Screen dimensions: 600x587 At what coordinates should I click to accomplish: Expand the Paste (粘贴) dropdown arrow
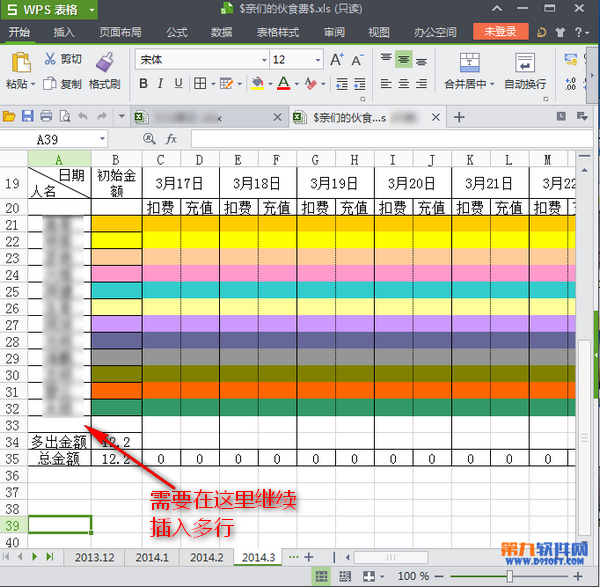[34, 85]
